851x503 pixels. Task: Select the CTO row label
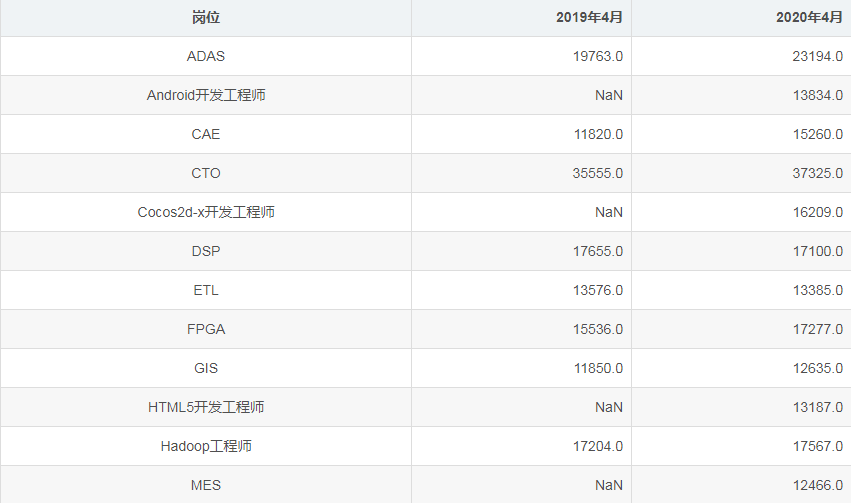(x=206, y=174)
